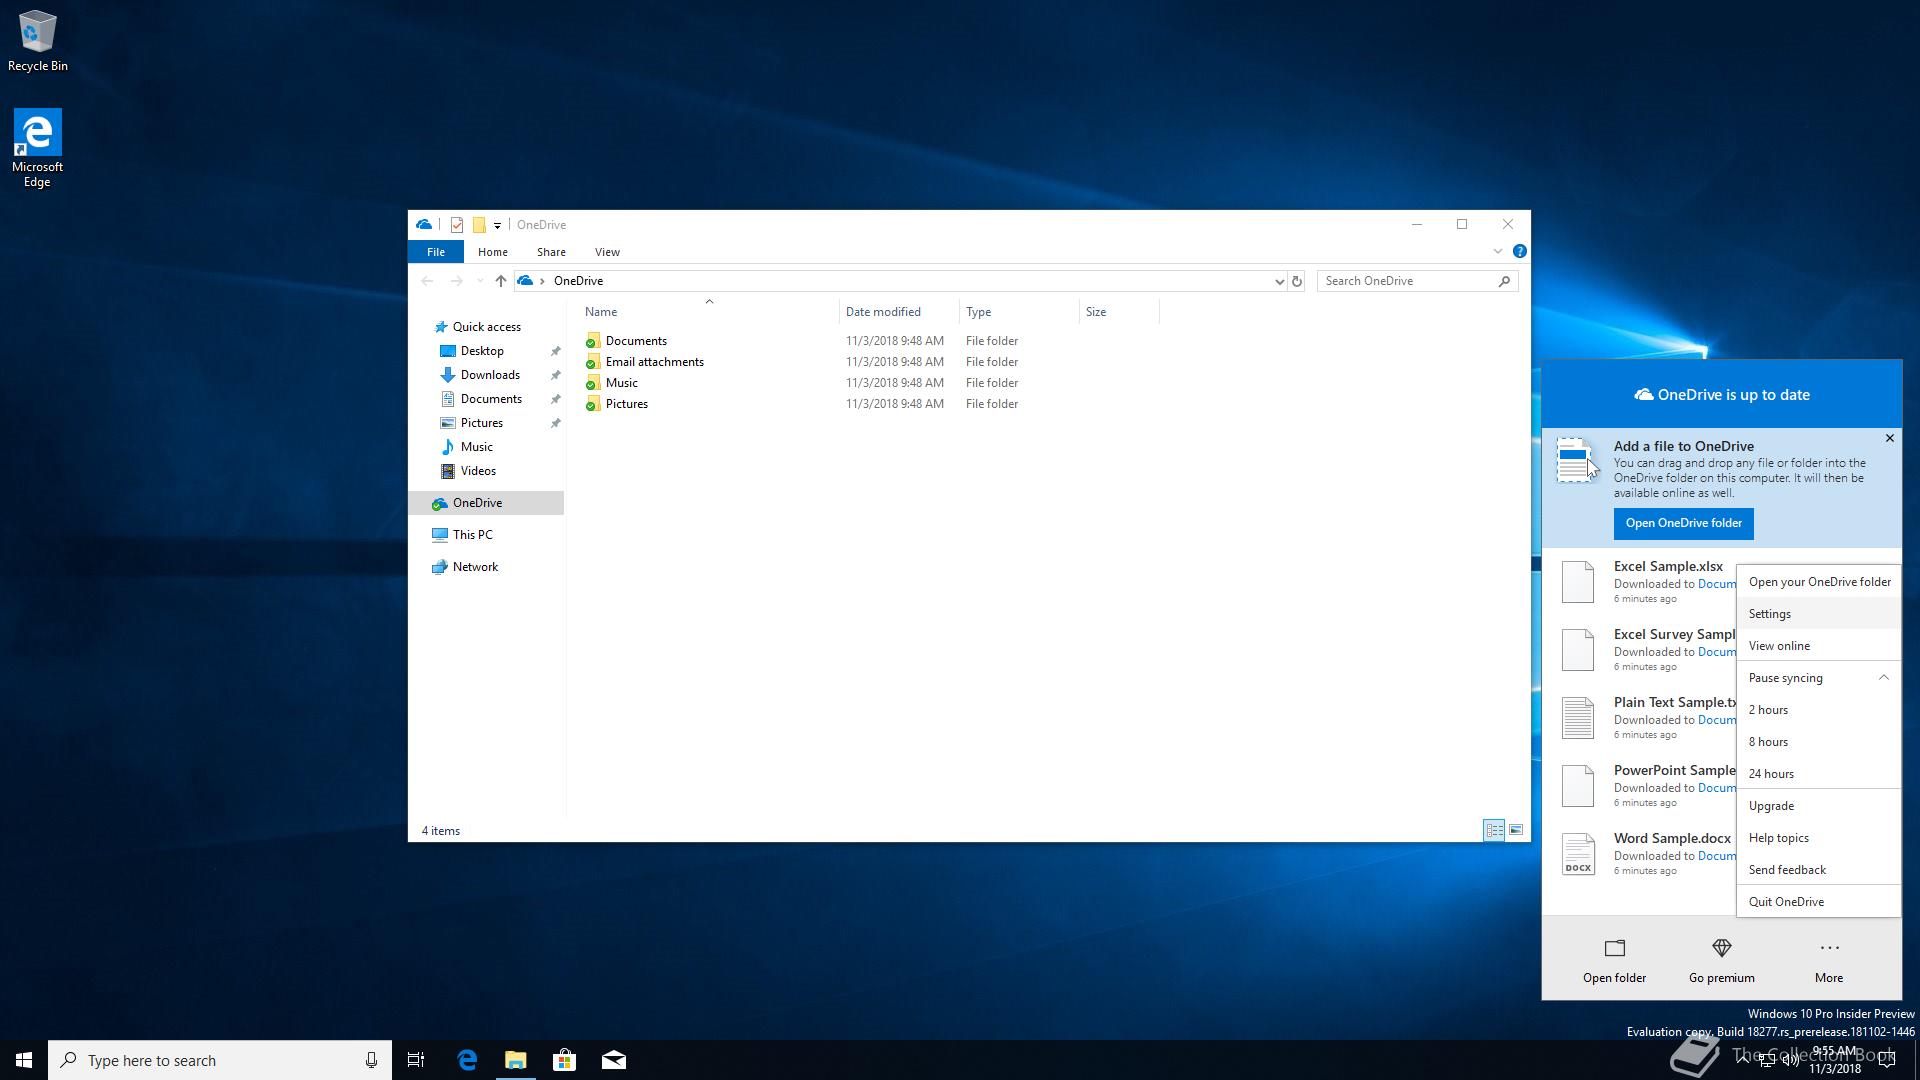Switch to the Home ribbon tab
This screenshot has width=1920, height=1080.
pyautogui.click(x=493, y=252)
